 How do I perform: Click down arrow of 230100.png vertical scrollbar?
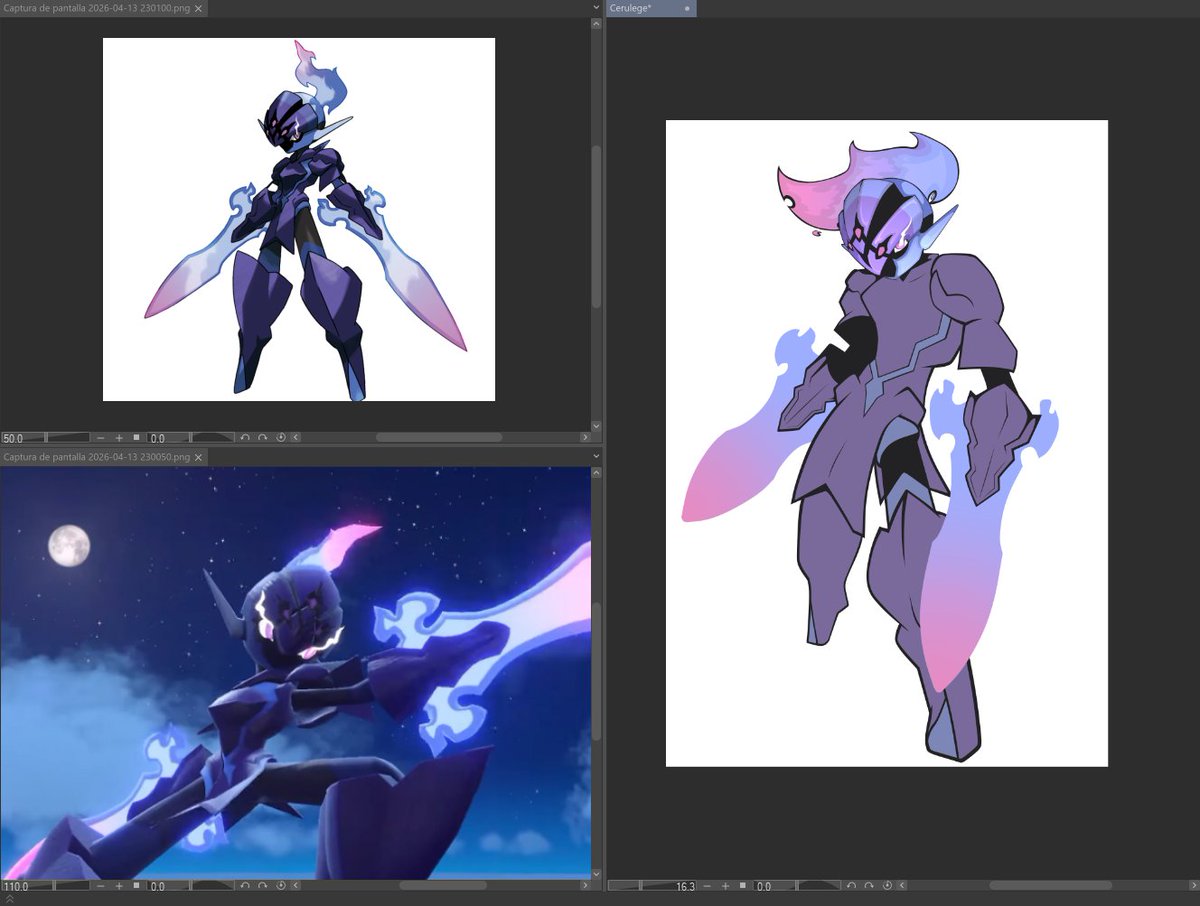click(596, 425)
